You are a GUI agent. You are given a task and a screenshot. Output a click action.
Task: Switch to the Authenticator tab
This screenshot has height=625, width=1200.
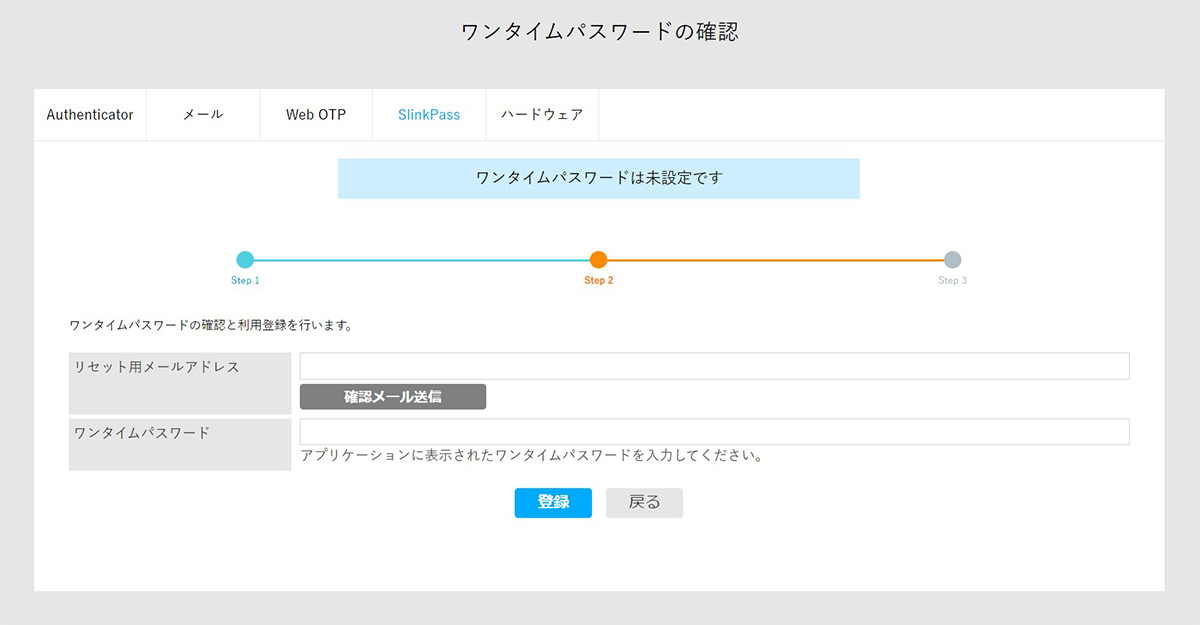(90, 115)
